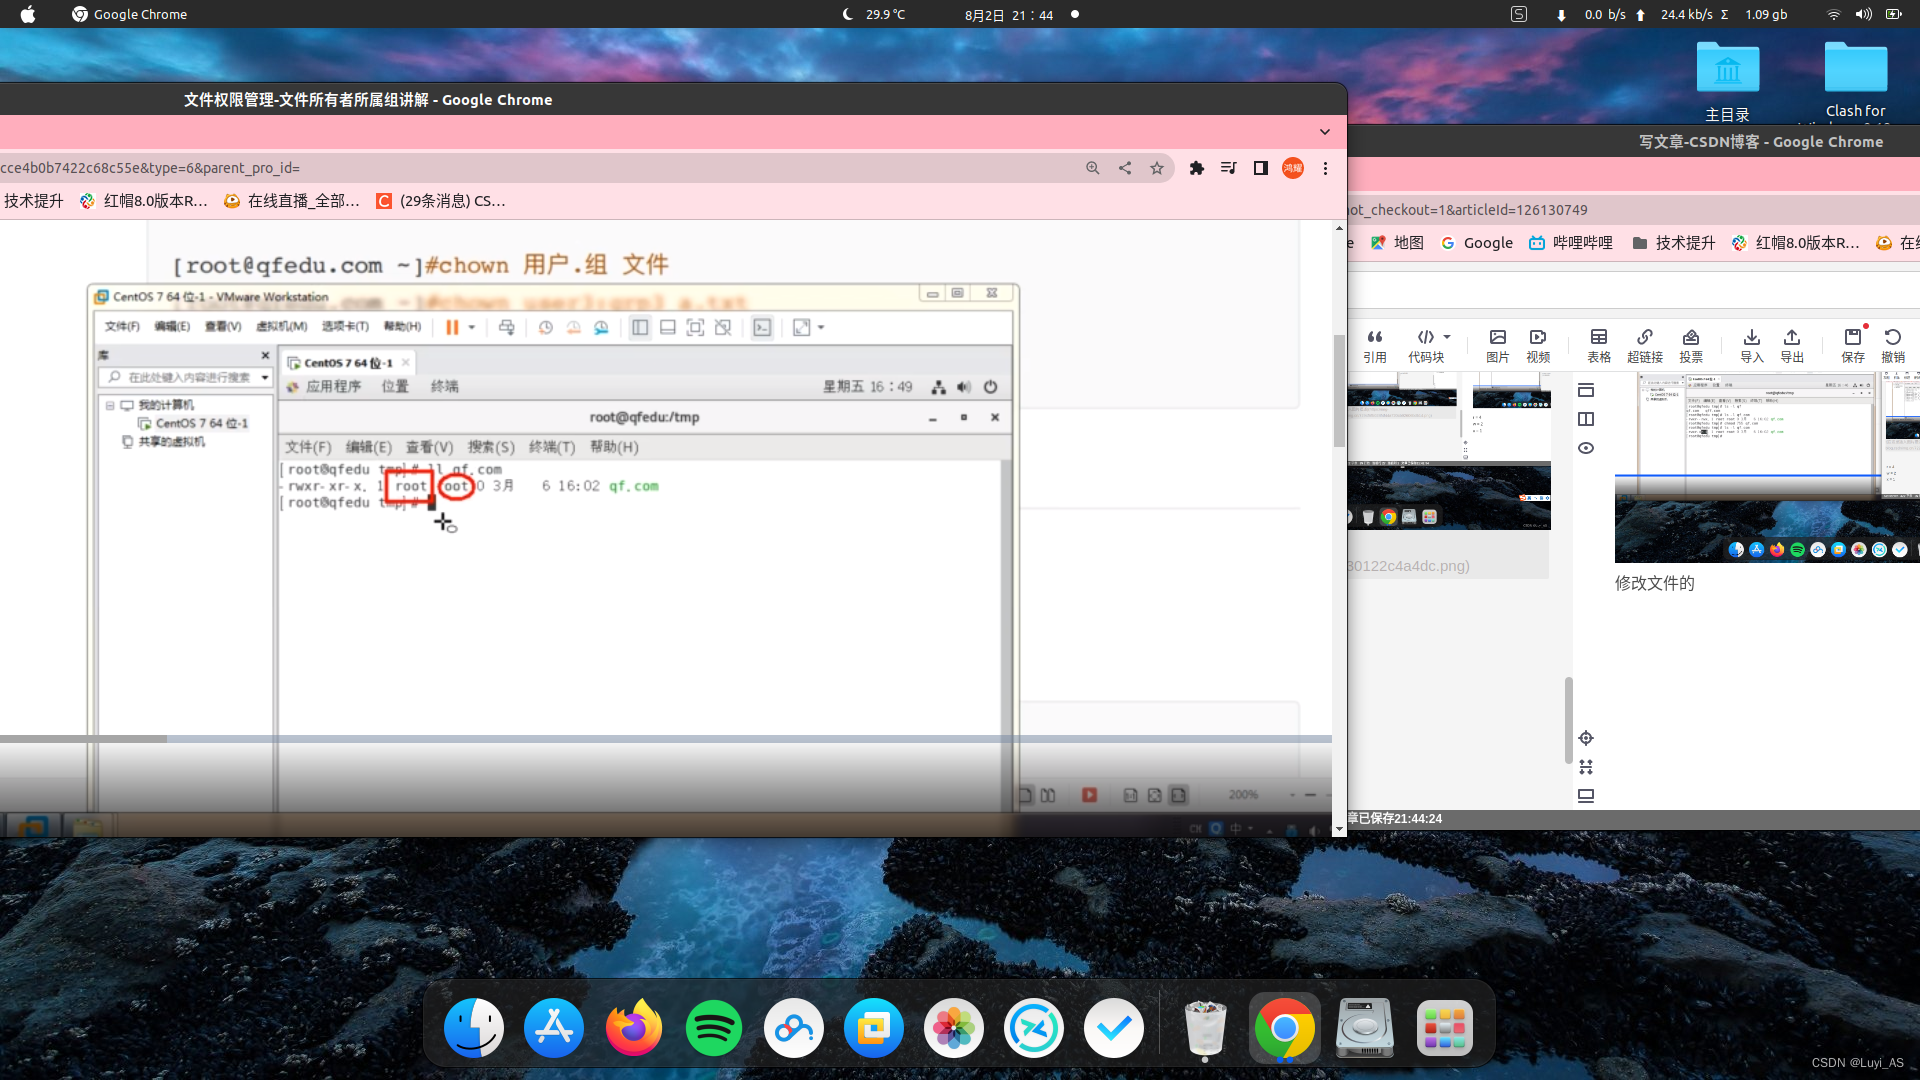1920x1080 pixels.
Task: Click the 修改文件的 text in the CSDN preview
Action: point(1655,583)
